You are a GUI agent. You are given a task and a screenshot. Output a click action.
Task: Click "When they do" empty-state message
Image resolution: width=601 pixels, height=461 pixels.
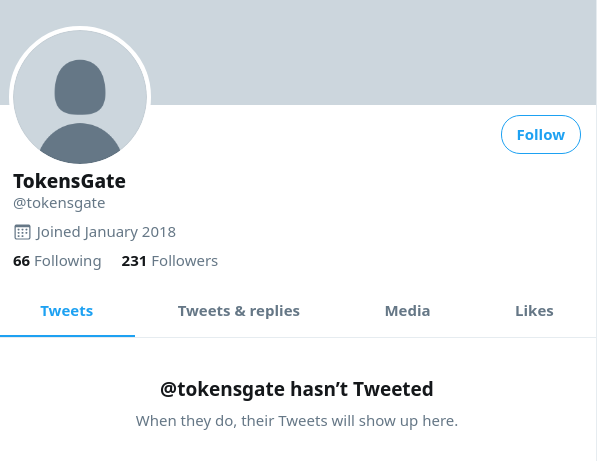pyautogui.click(x=297, y=421)
